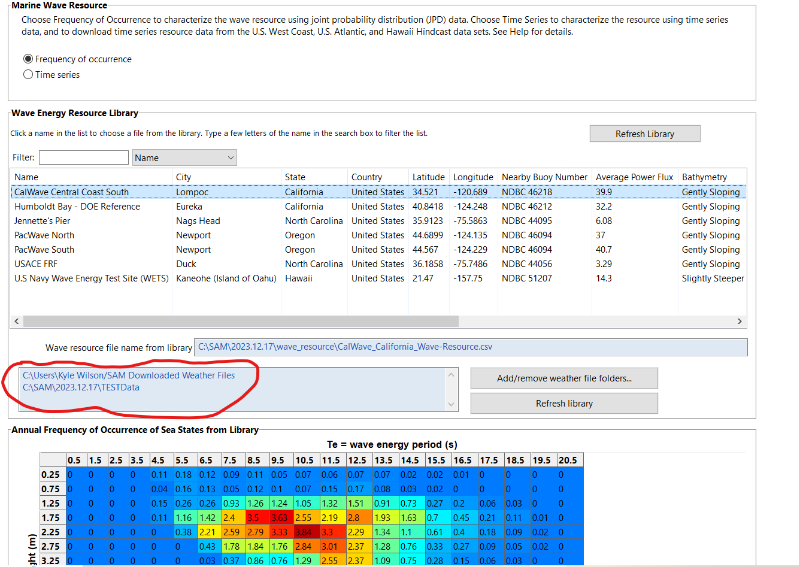The height and width of the screenshot is (567, 799).
Task: Click the folder list scroll up arrow
Action: tap(450, 375)
